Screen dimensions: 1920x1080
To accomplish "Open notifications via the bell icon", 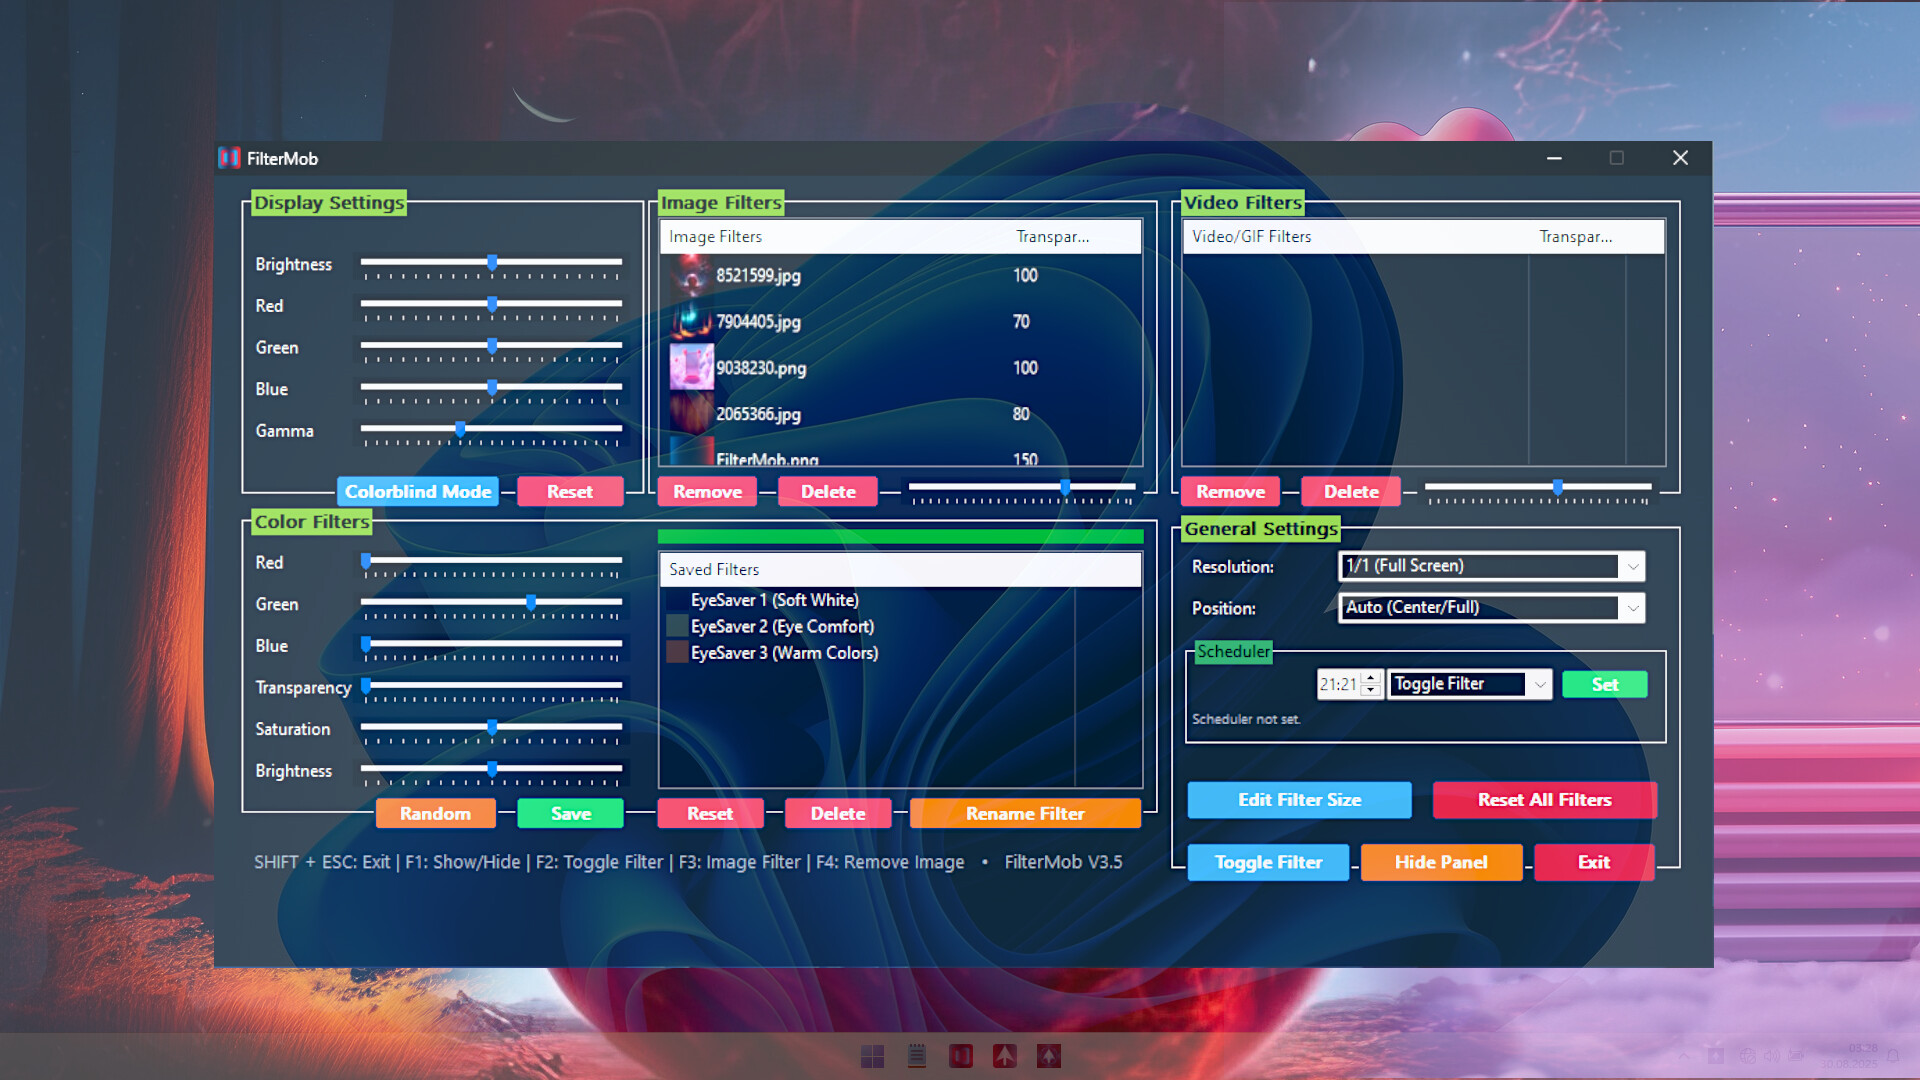I will pos(1893,1056).
